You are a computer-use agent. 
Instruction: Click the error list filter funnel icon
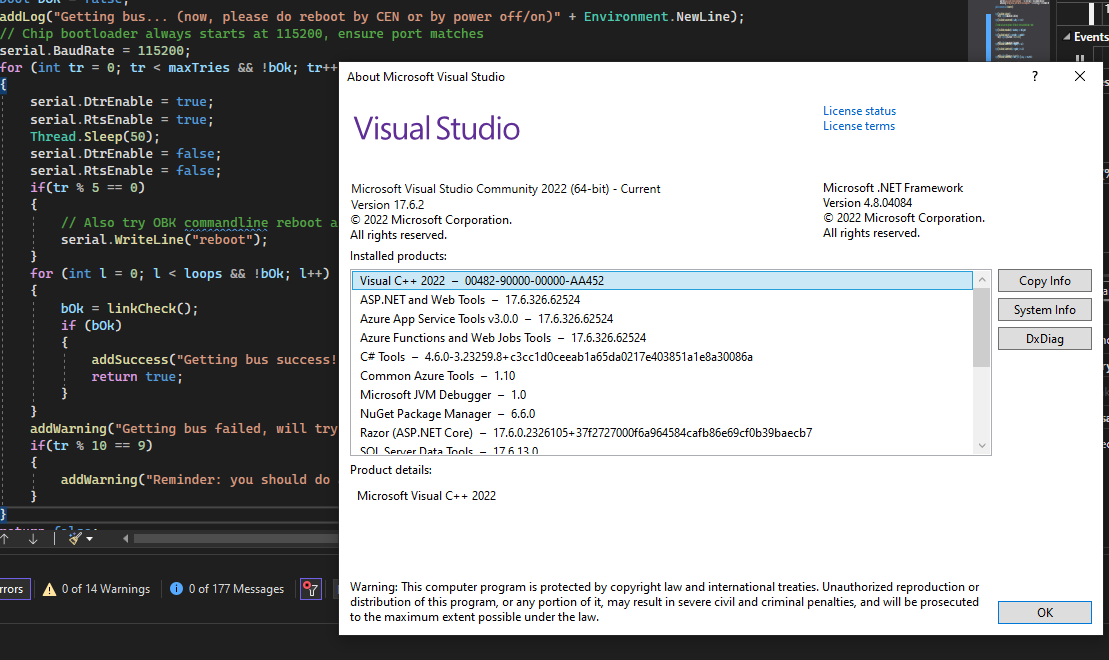click(x=310, y=589)
